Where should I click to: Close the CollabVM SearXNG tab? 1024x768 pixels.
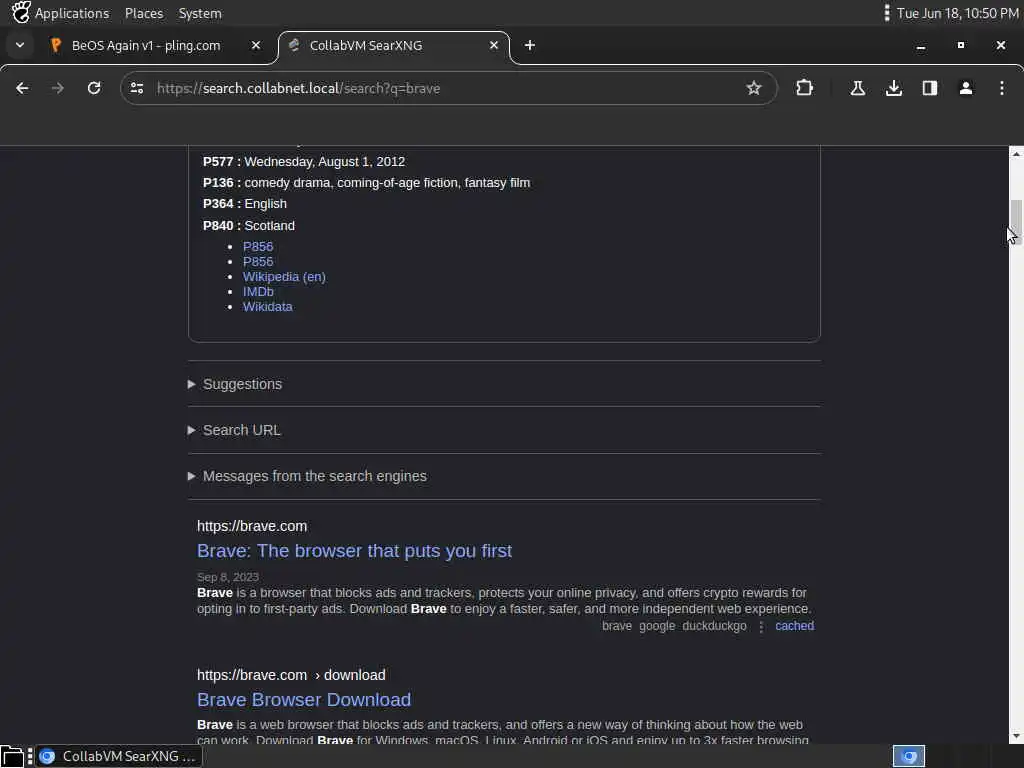(494, 45)
